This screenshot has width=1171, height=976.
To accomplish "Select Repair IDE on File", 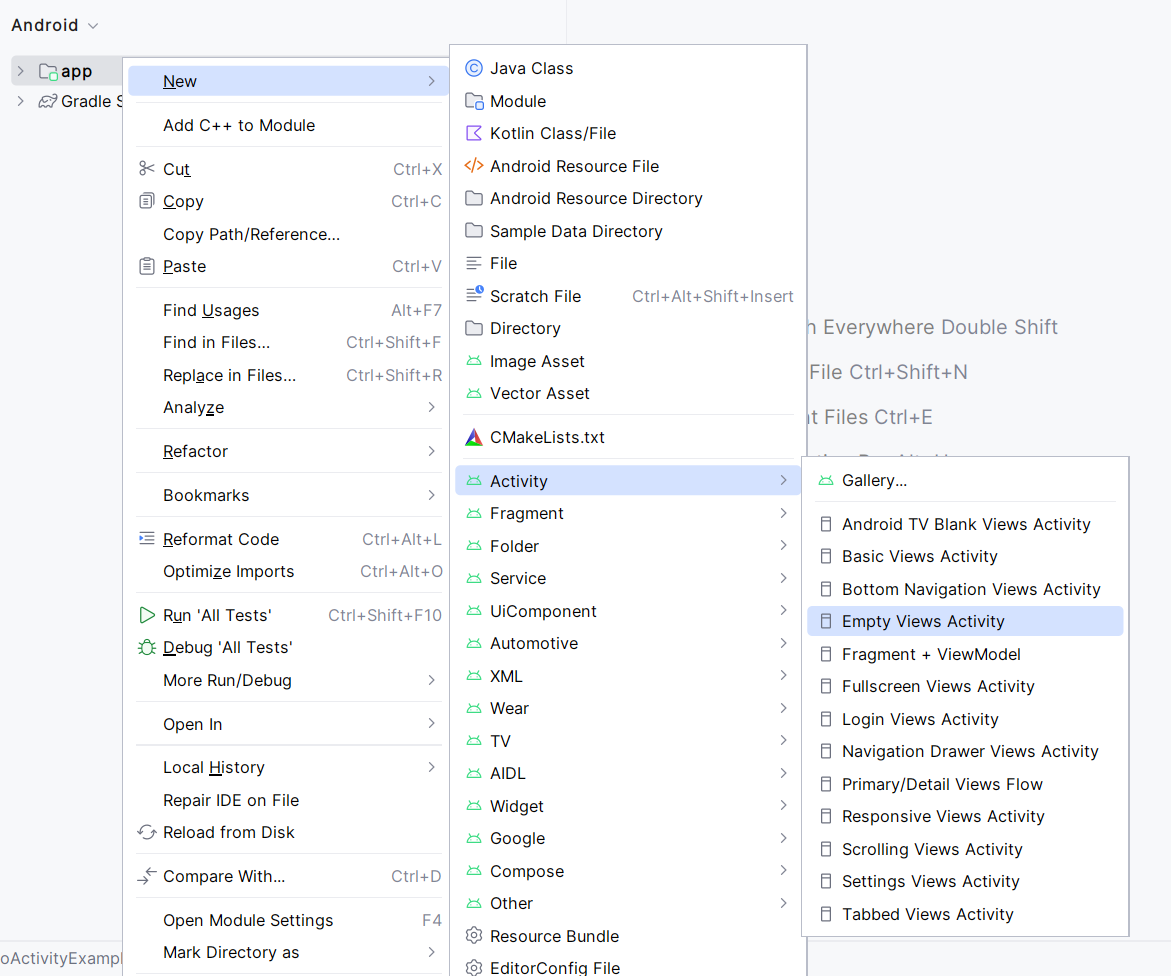I will (x=288, y=800).
